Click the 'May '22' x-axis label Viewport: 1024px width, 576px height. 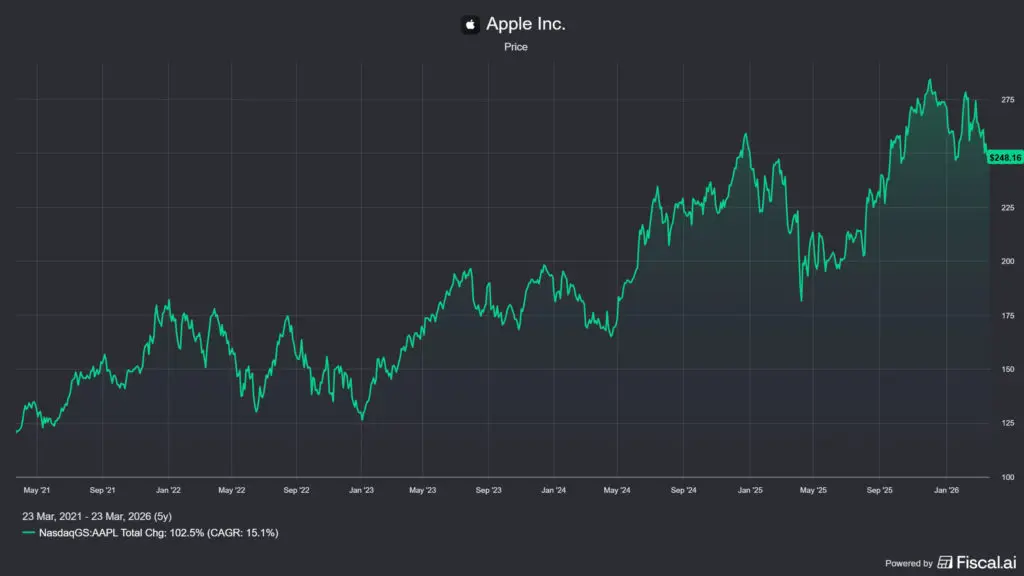pyautogui.click(x=231, y=490)
